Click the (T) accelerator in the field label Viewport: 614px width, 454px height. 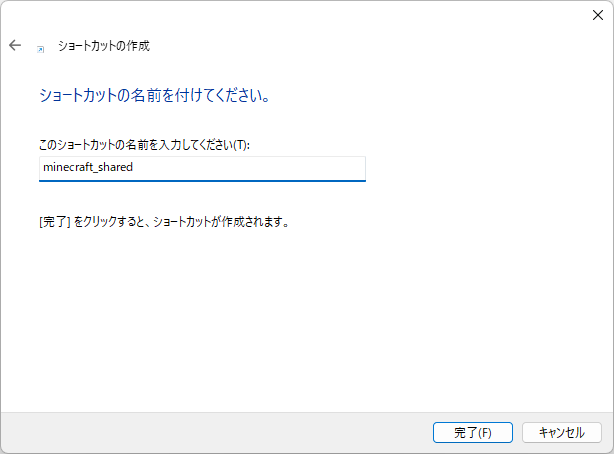(241, 146)
